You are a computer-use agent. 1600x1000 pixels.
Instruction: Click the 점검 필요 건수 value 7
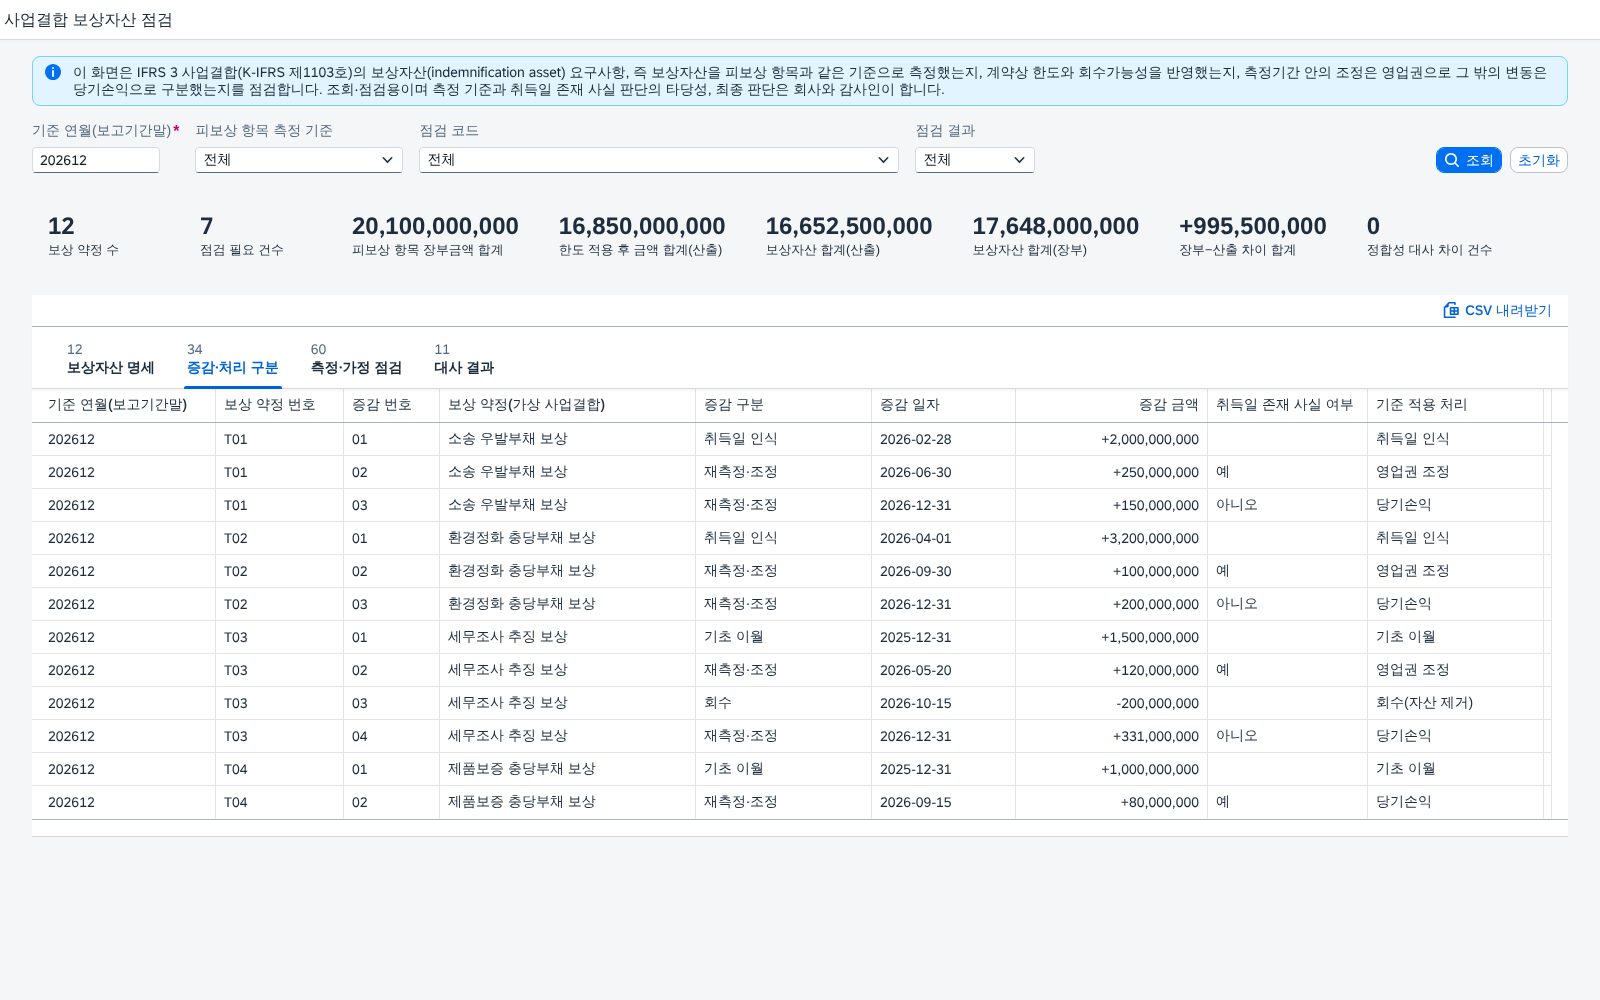click(x=206, y=226)
